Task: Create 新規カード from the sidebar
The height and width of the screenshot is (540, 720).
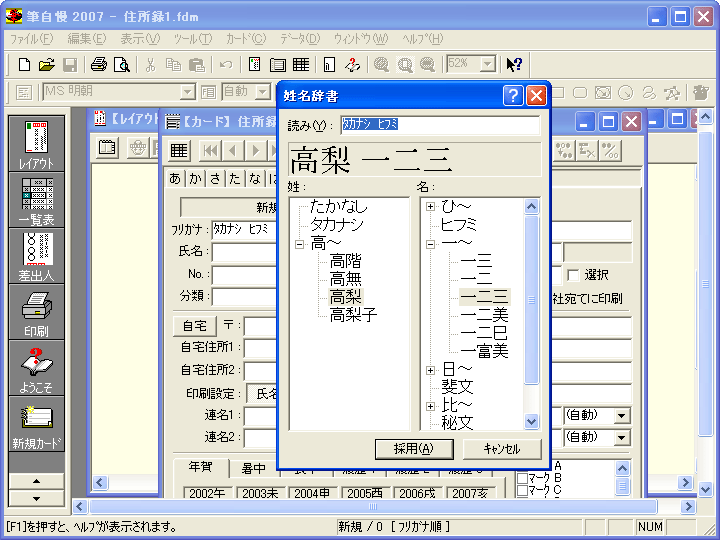Action: [36, 424]
